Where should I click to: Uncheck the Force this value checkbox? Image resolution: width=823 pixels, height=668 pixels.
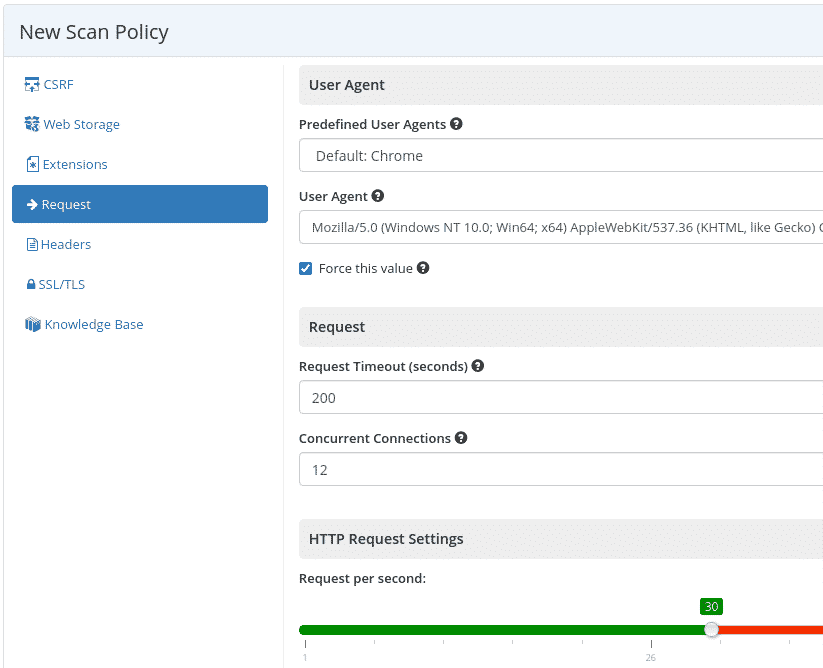click(x=305, y=268)
